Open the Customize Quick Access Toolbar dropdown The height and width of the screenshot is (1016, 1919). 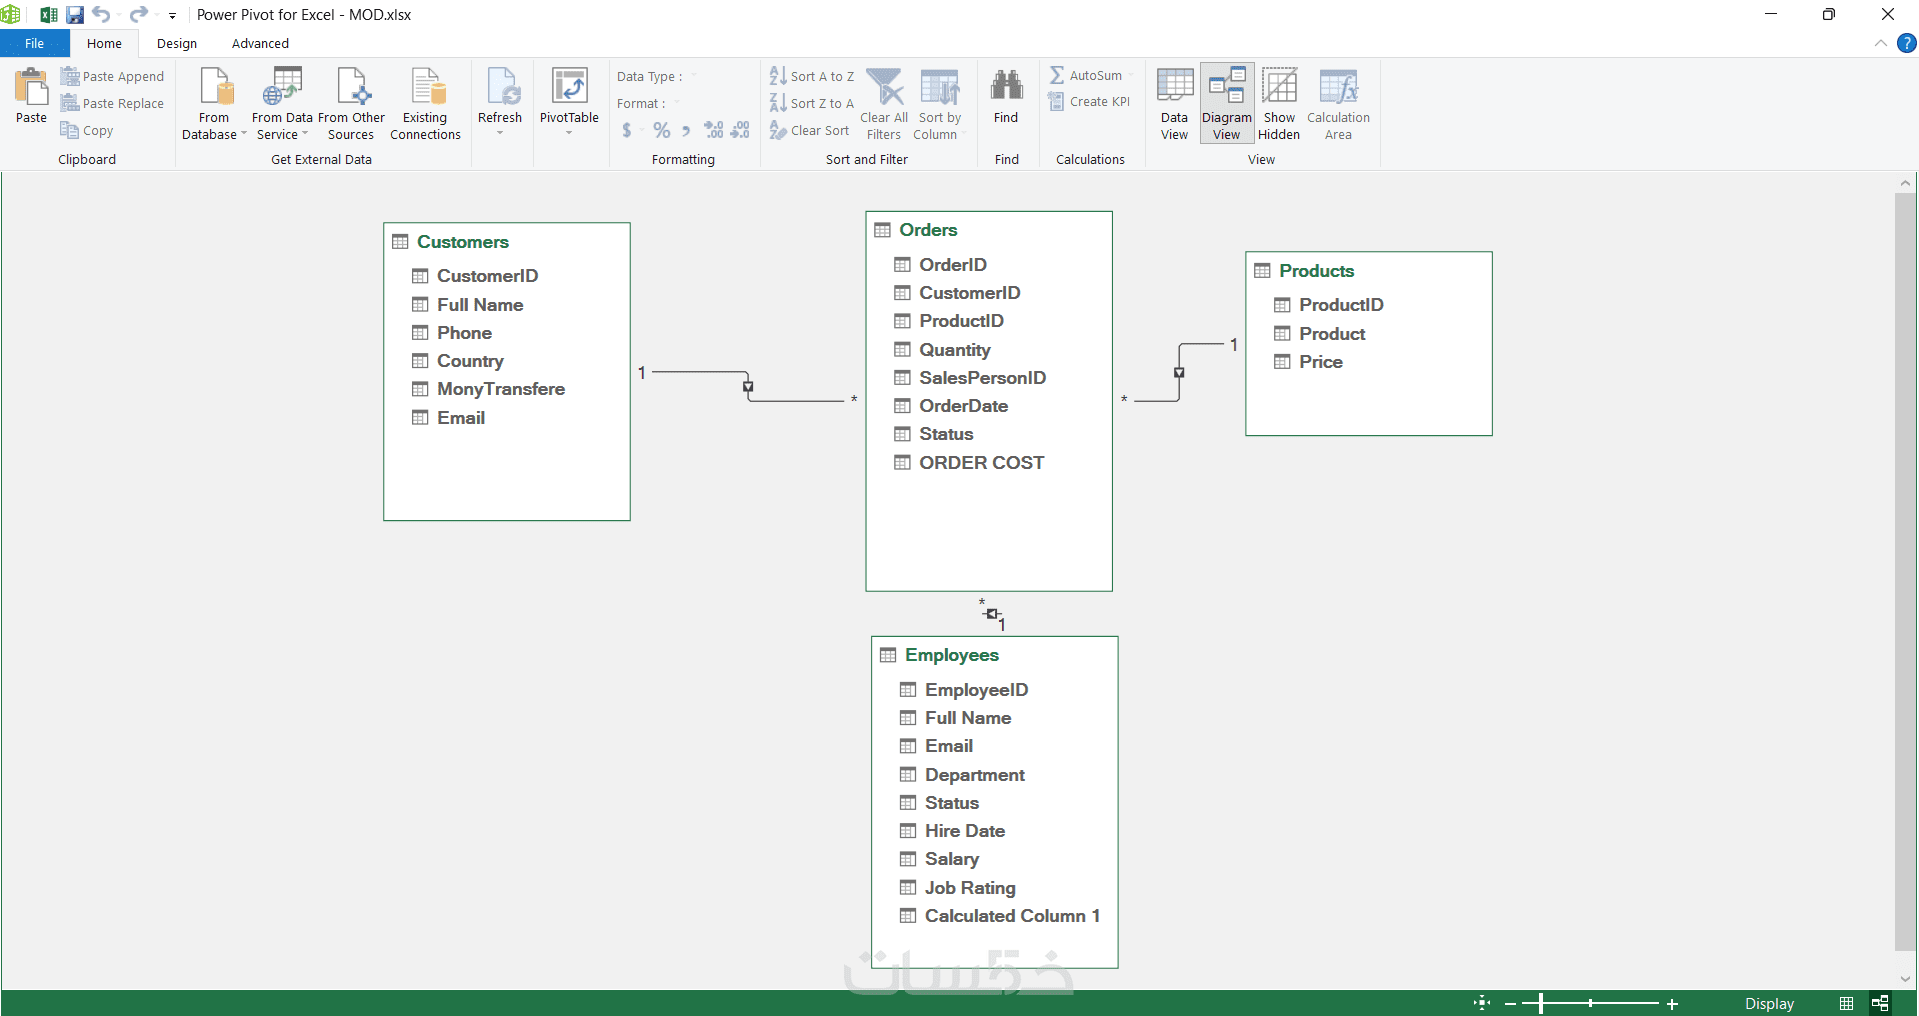(x=172, y=15)
